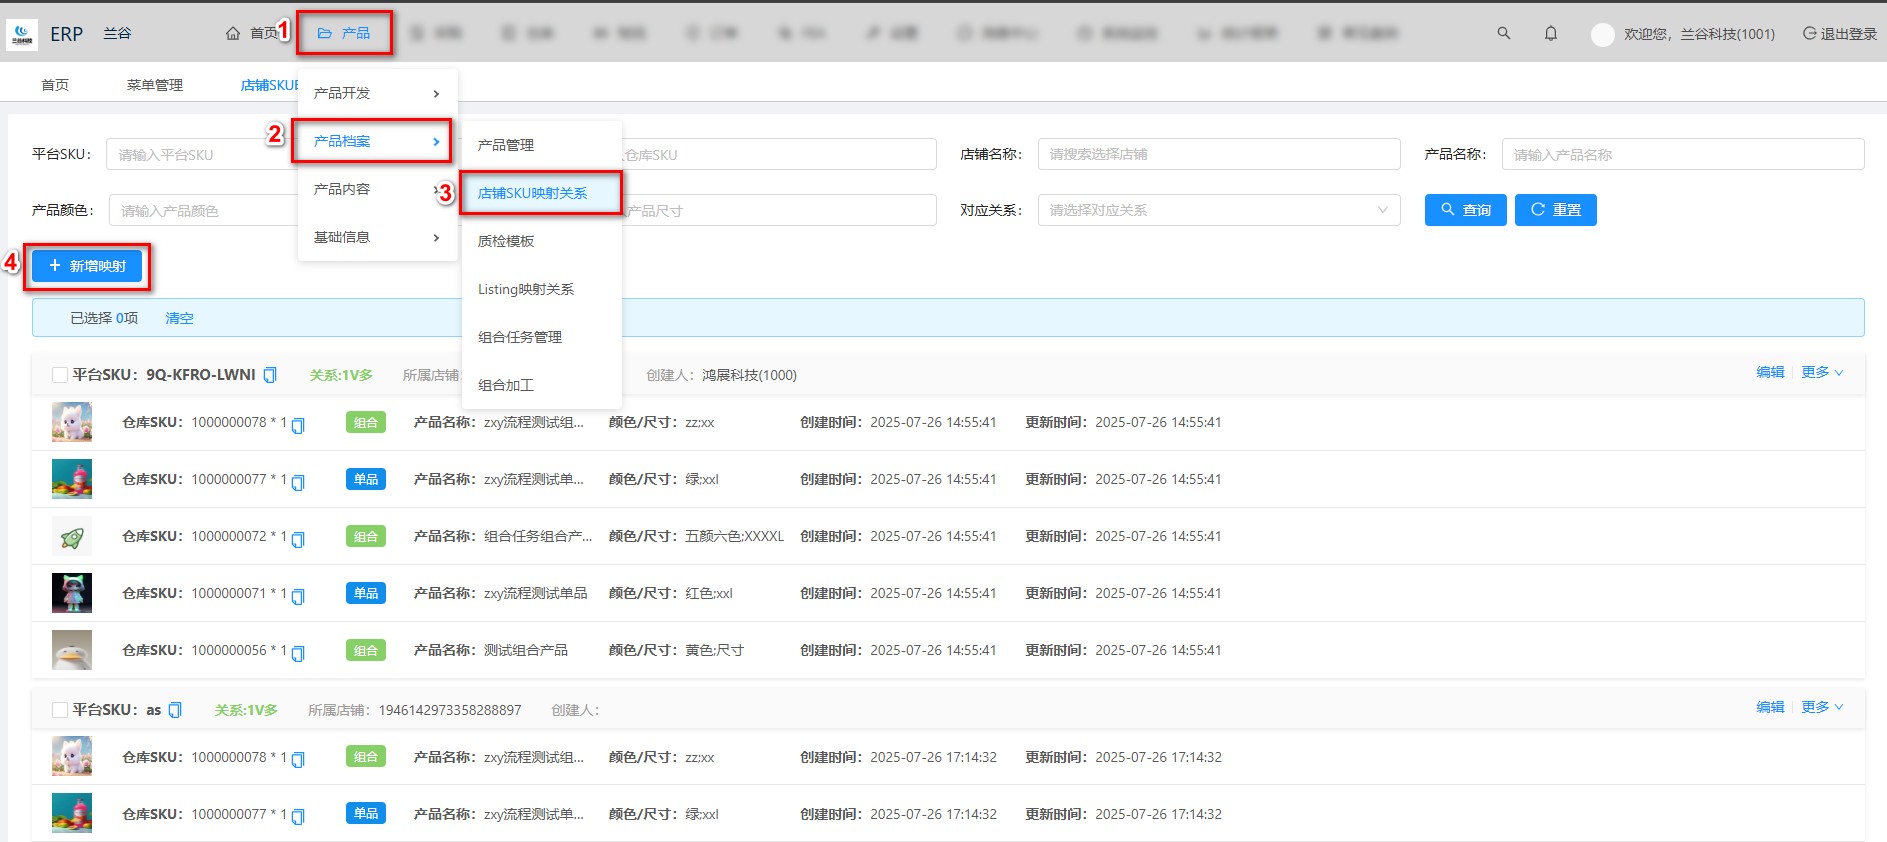Focus the 产品名称 input field
This screenshot has height=842, width=1887.
[x=1682, y=154]
